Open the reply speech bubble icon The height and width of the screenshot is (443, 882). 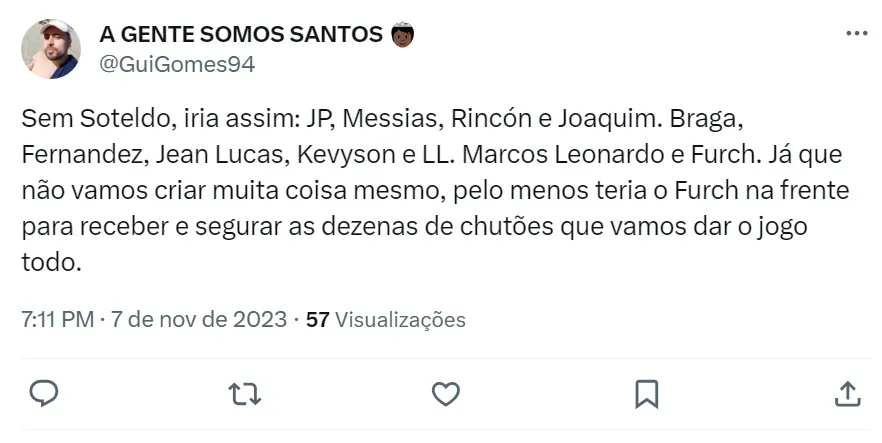point(43,393)
